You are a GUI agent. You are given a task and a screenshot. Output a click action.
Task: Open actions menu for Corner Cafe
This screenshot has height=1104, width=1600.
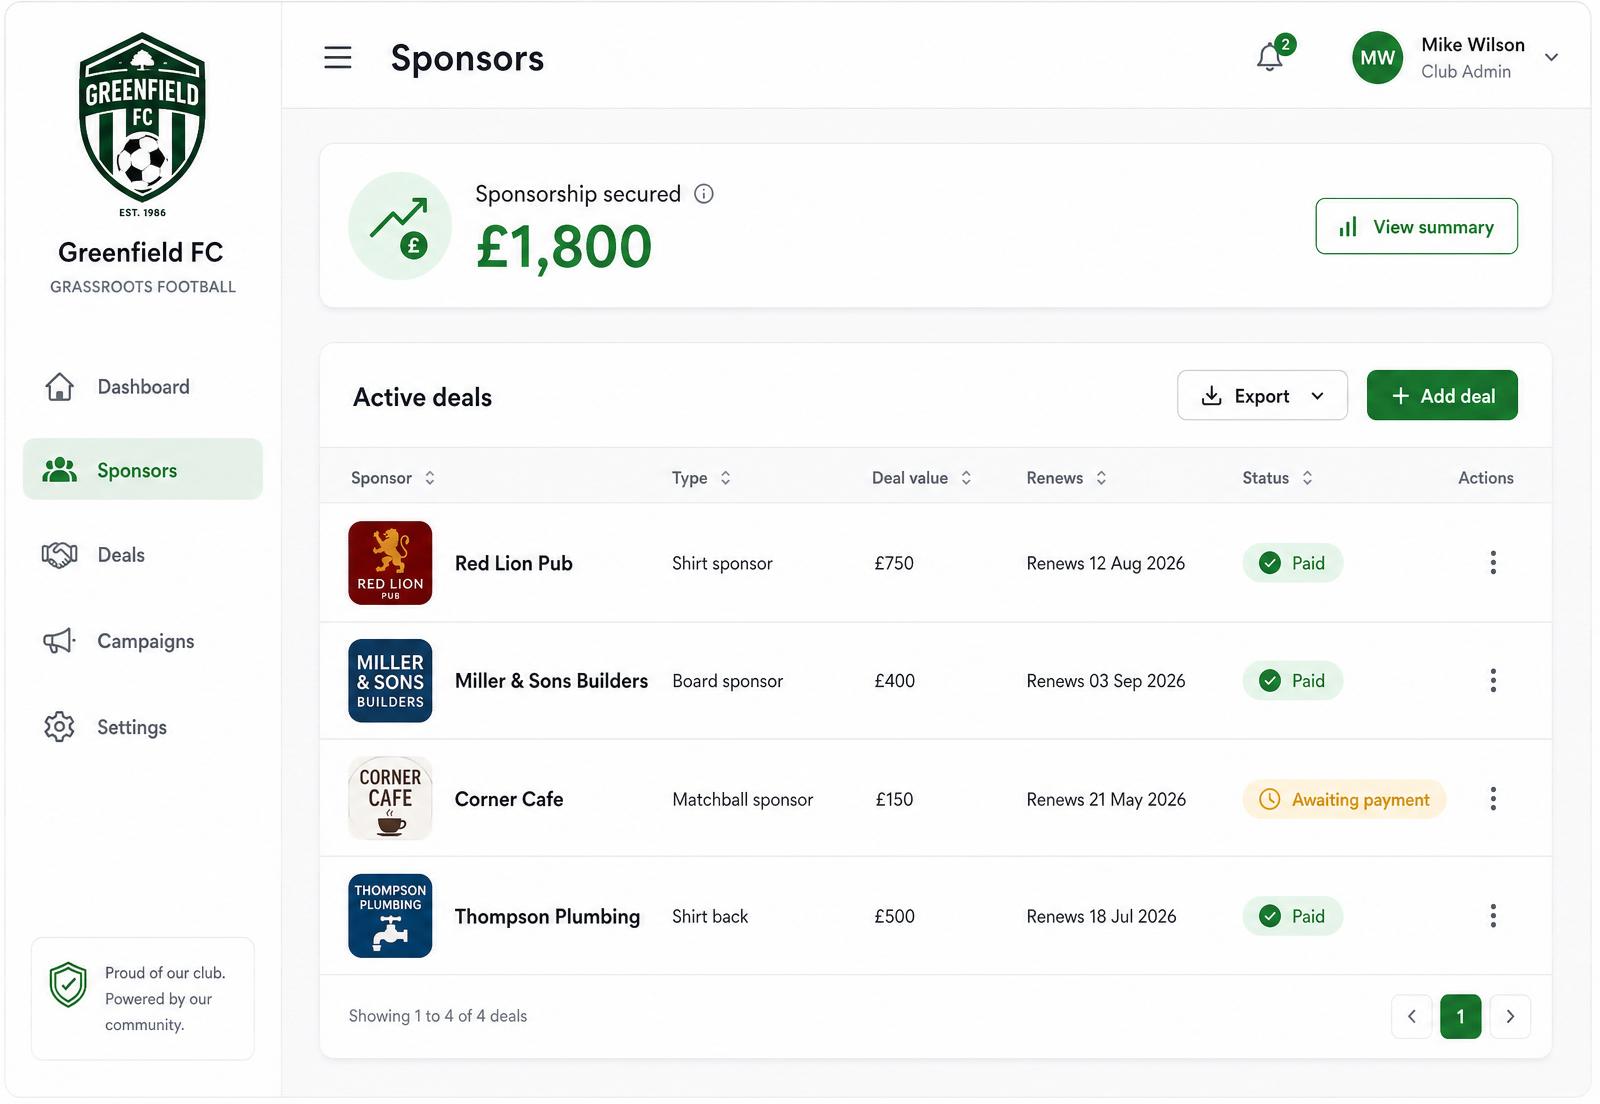click(x=1493, y=798)
